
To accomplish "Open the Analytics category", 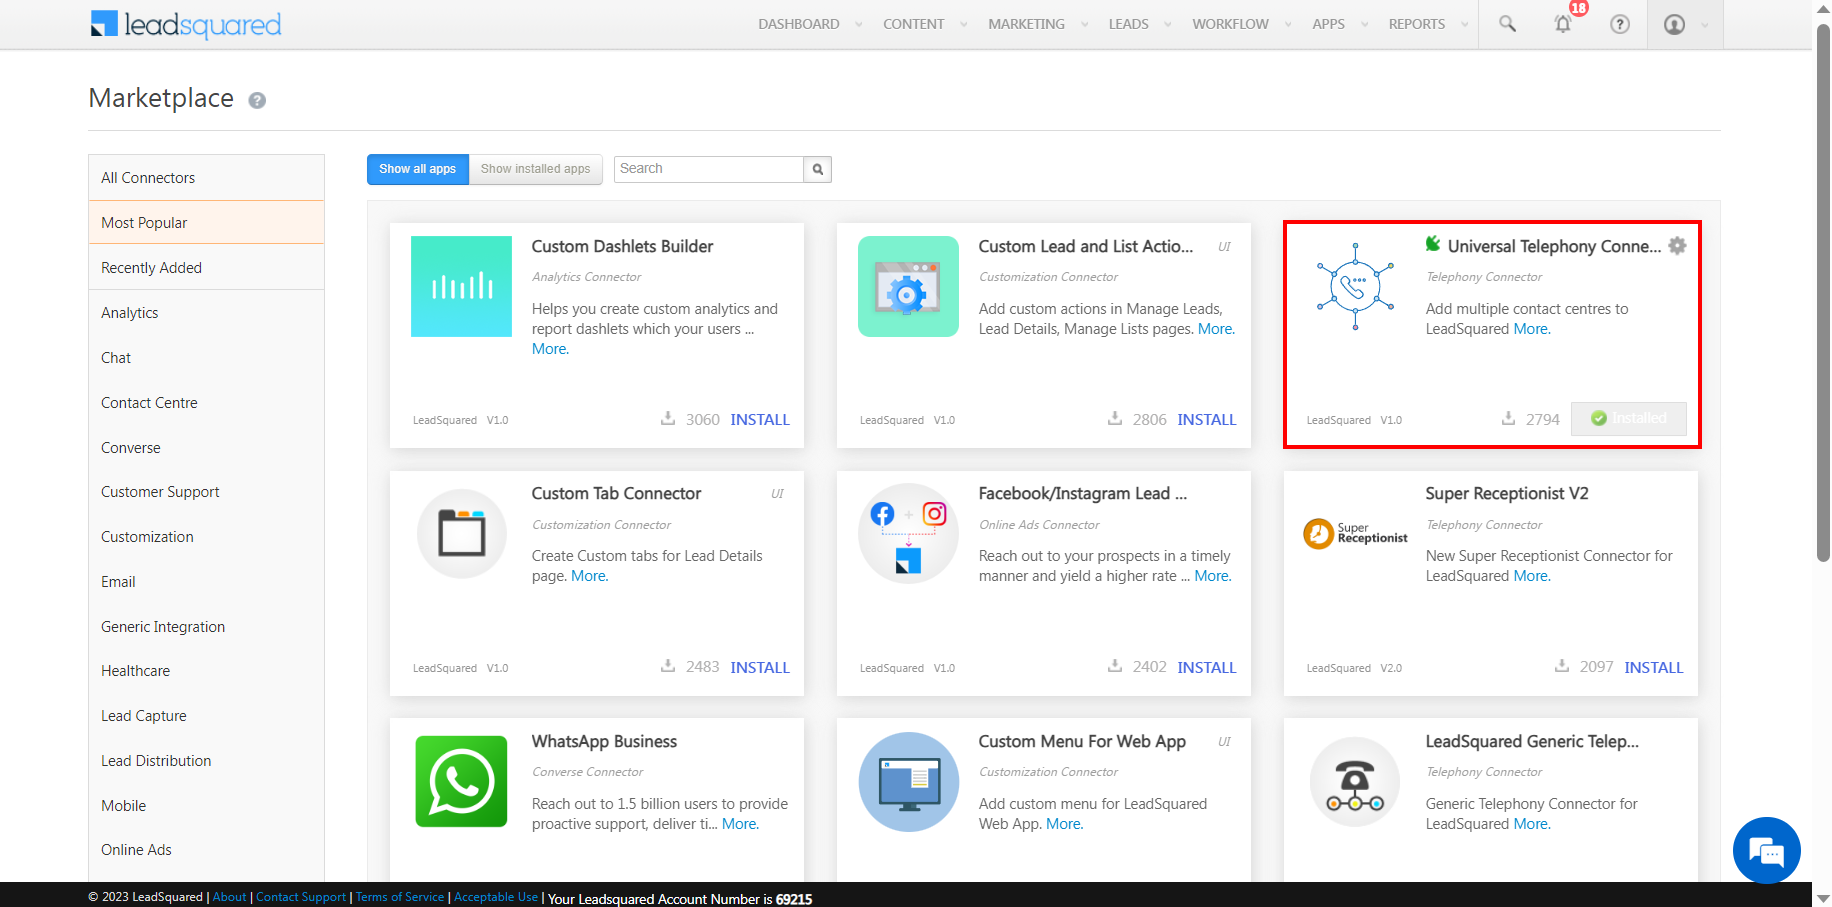I will click(206, 313).
